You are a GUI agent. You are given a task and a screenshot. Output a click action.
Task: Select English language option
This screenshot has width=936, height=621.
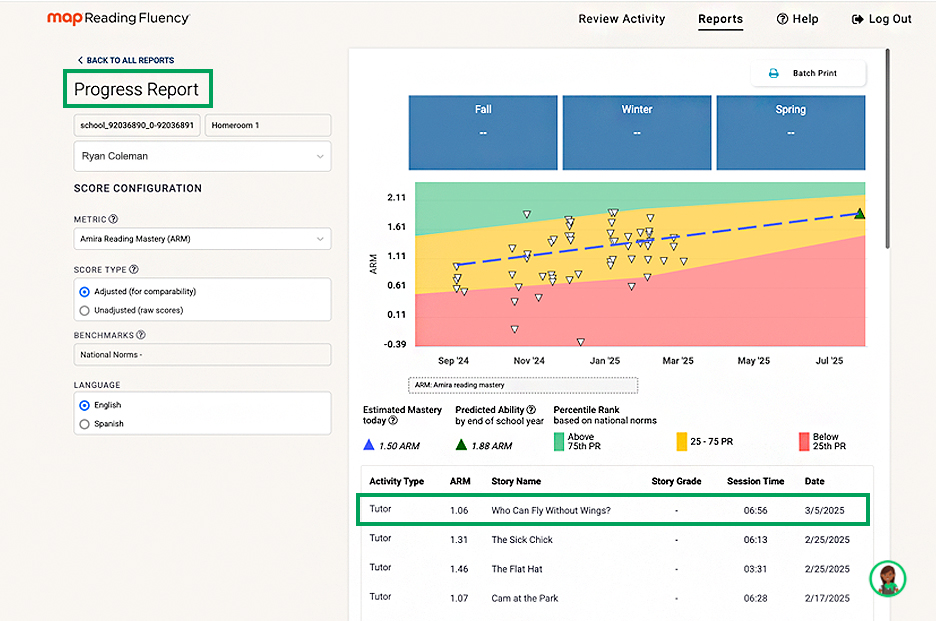coord(84,405)
